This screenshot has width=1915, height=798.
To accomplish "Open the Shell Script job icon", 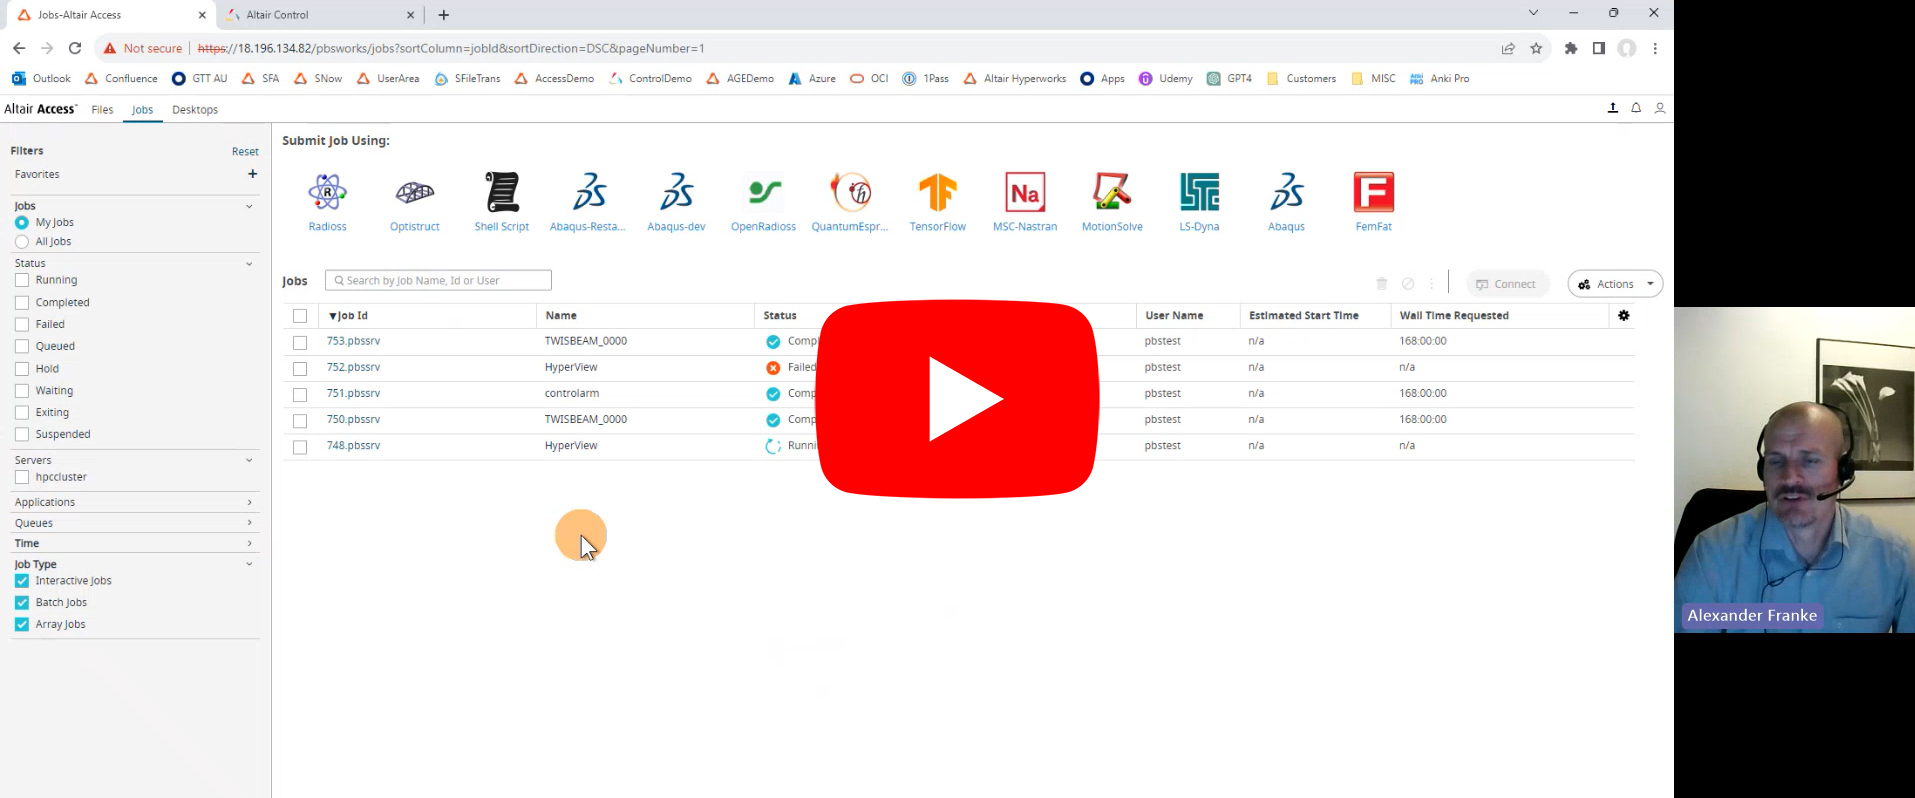I will 501,193.
